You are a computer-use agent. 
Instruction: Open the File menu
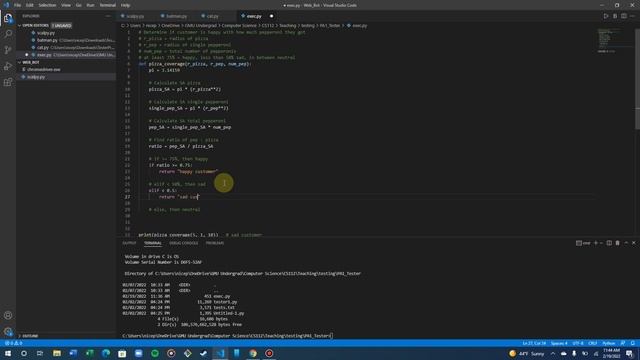[18, 5]
